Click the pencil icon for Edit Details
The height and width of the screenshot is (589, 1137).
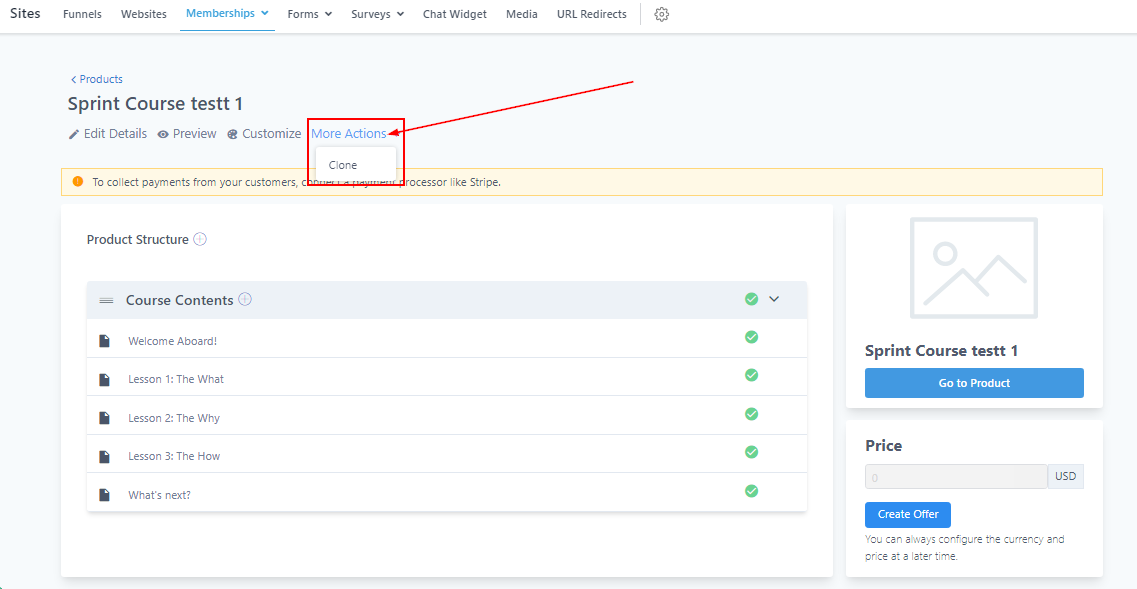coord(73,134)
